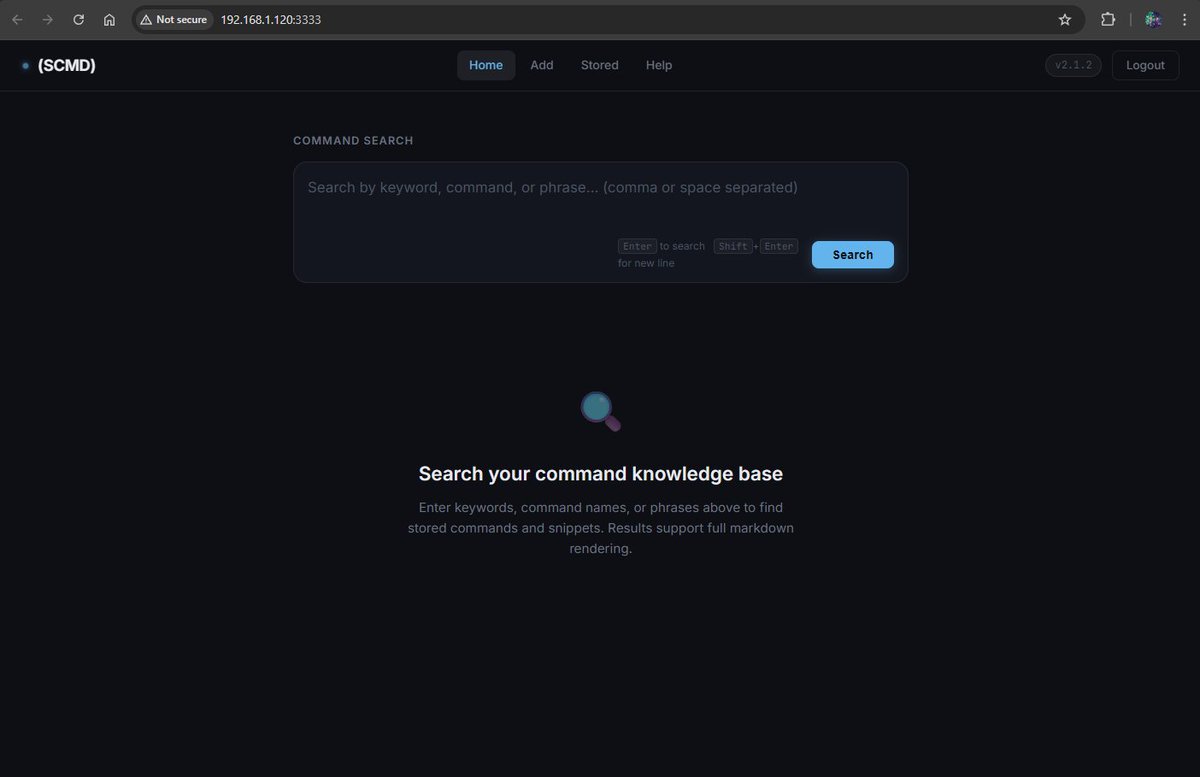Open the Help section
Viewport: 1200px width, 777px height.
(x=658, y=64)
